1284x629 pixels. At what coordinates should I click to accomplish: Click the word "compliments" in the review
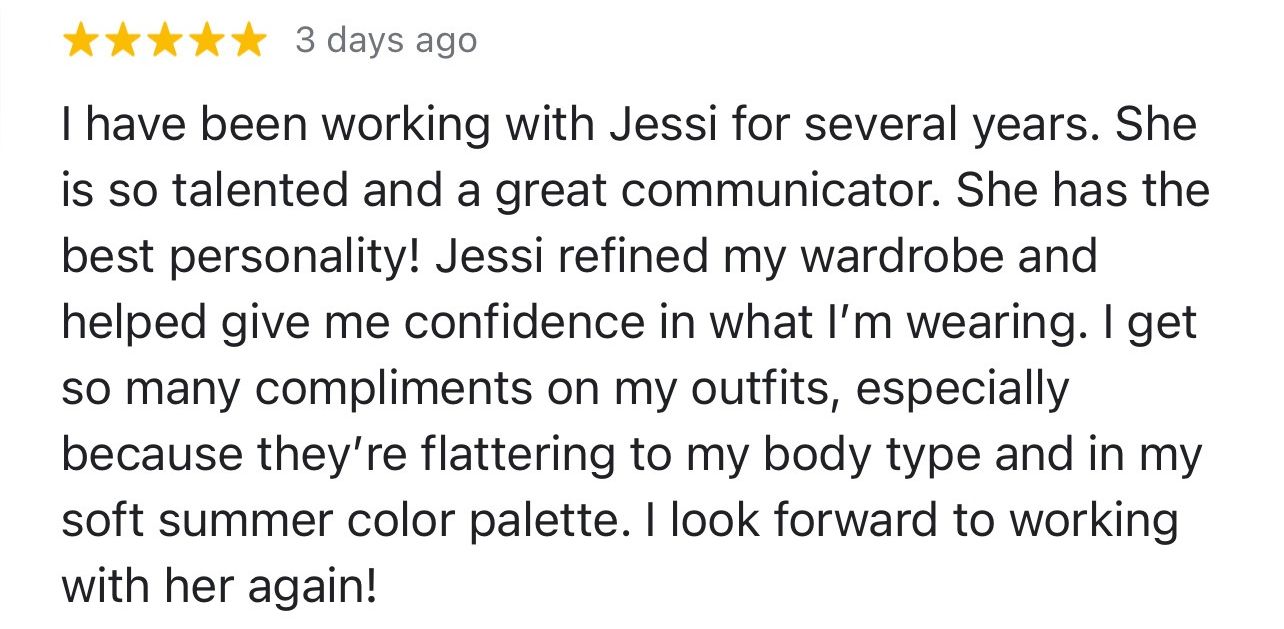click(393, 389)
